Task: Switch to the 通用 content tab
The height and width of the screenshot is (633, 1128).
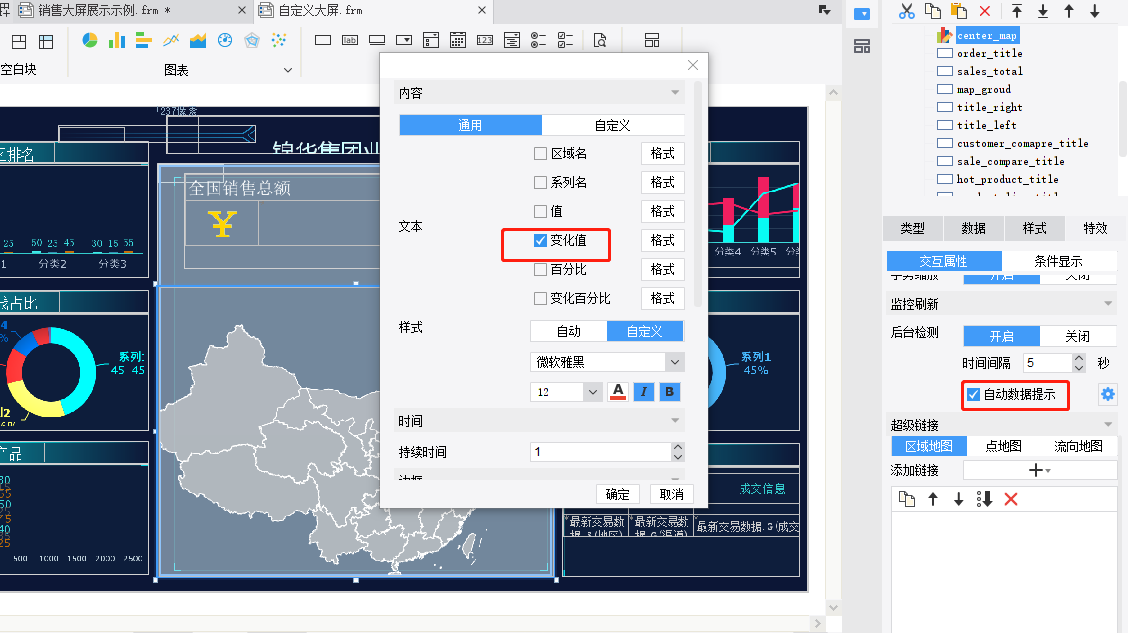Action: click(470, 125)
